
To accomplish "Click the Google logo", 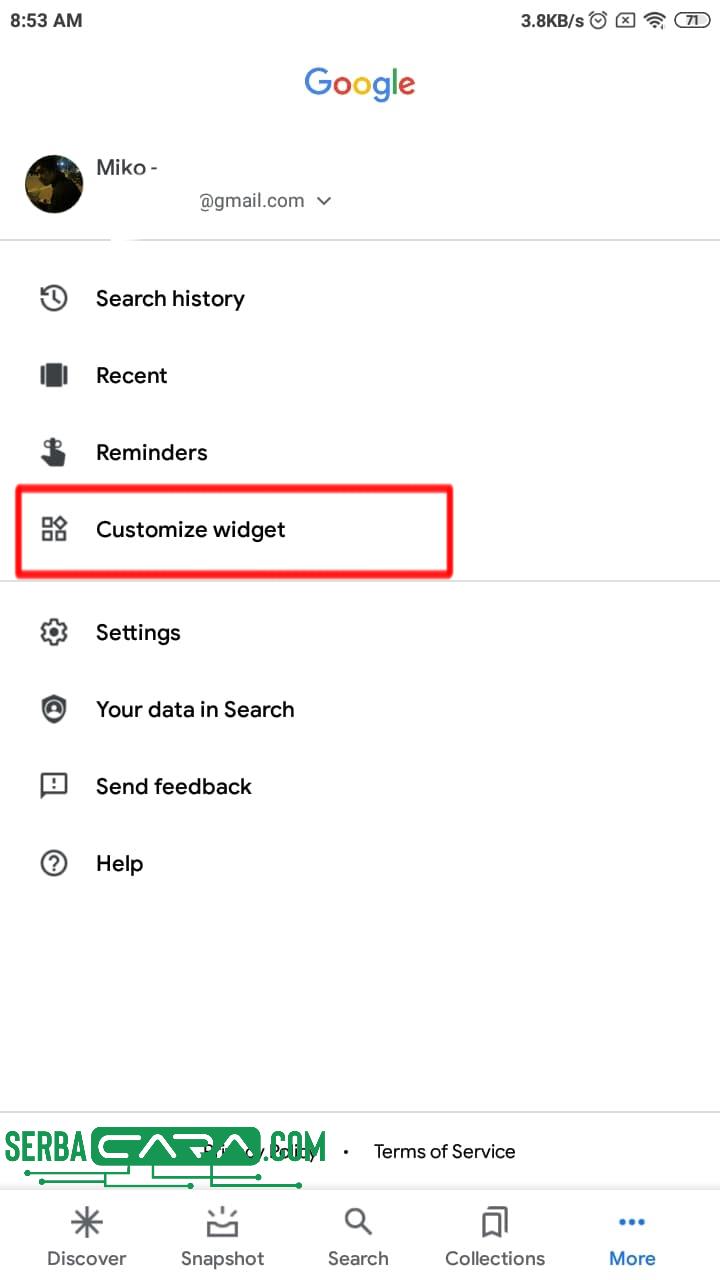I will pyautogui.click(x=360, y=84).
